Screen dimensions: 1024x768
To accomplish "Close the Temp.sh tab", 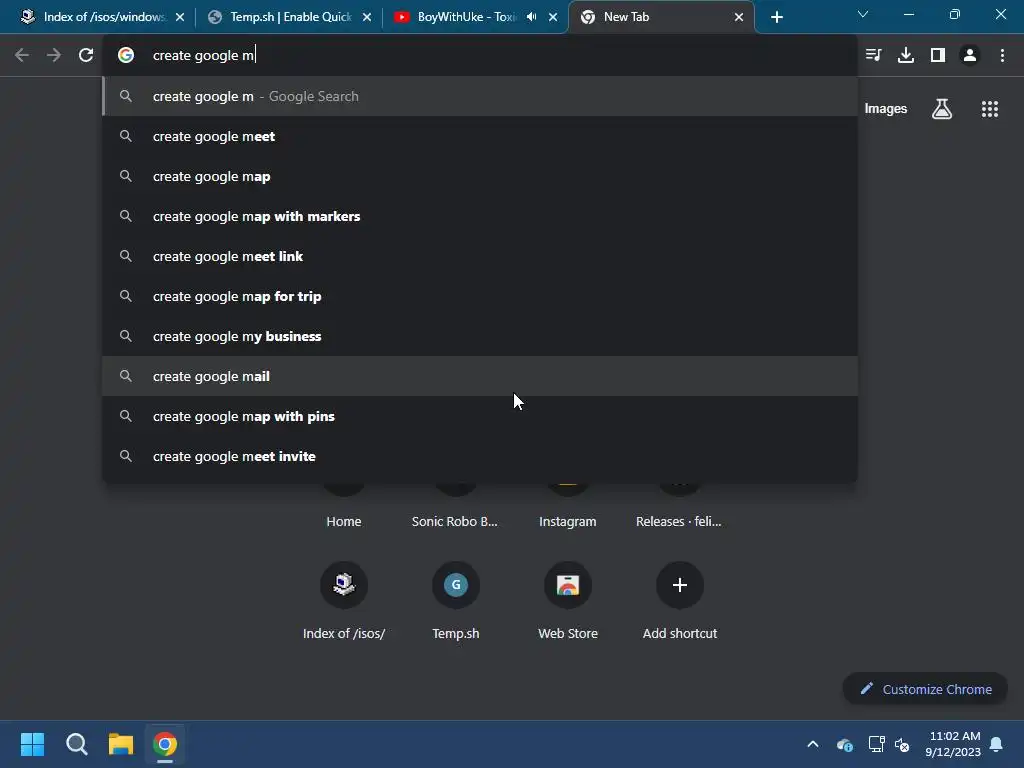I will [x=367, y=17].
